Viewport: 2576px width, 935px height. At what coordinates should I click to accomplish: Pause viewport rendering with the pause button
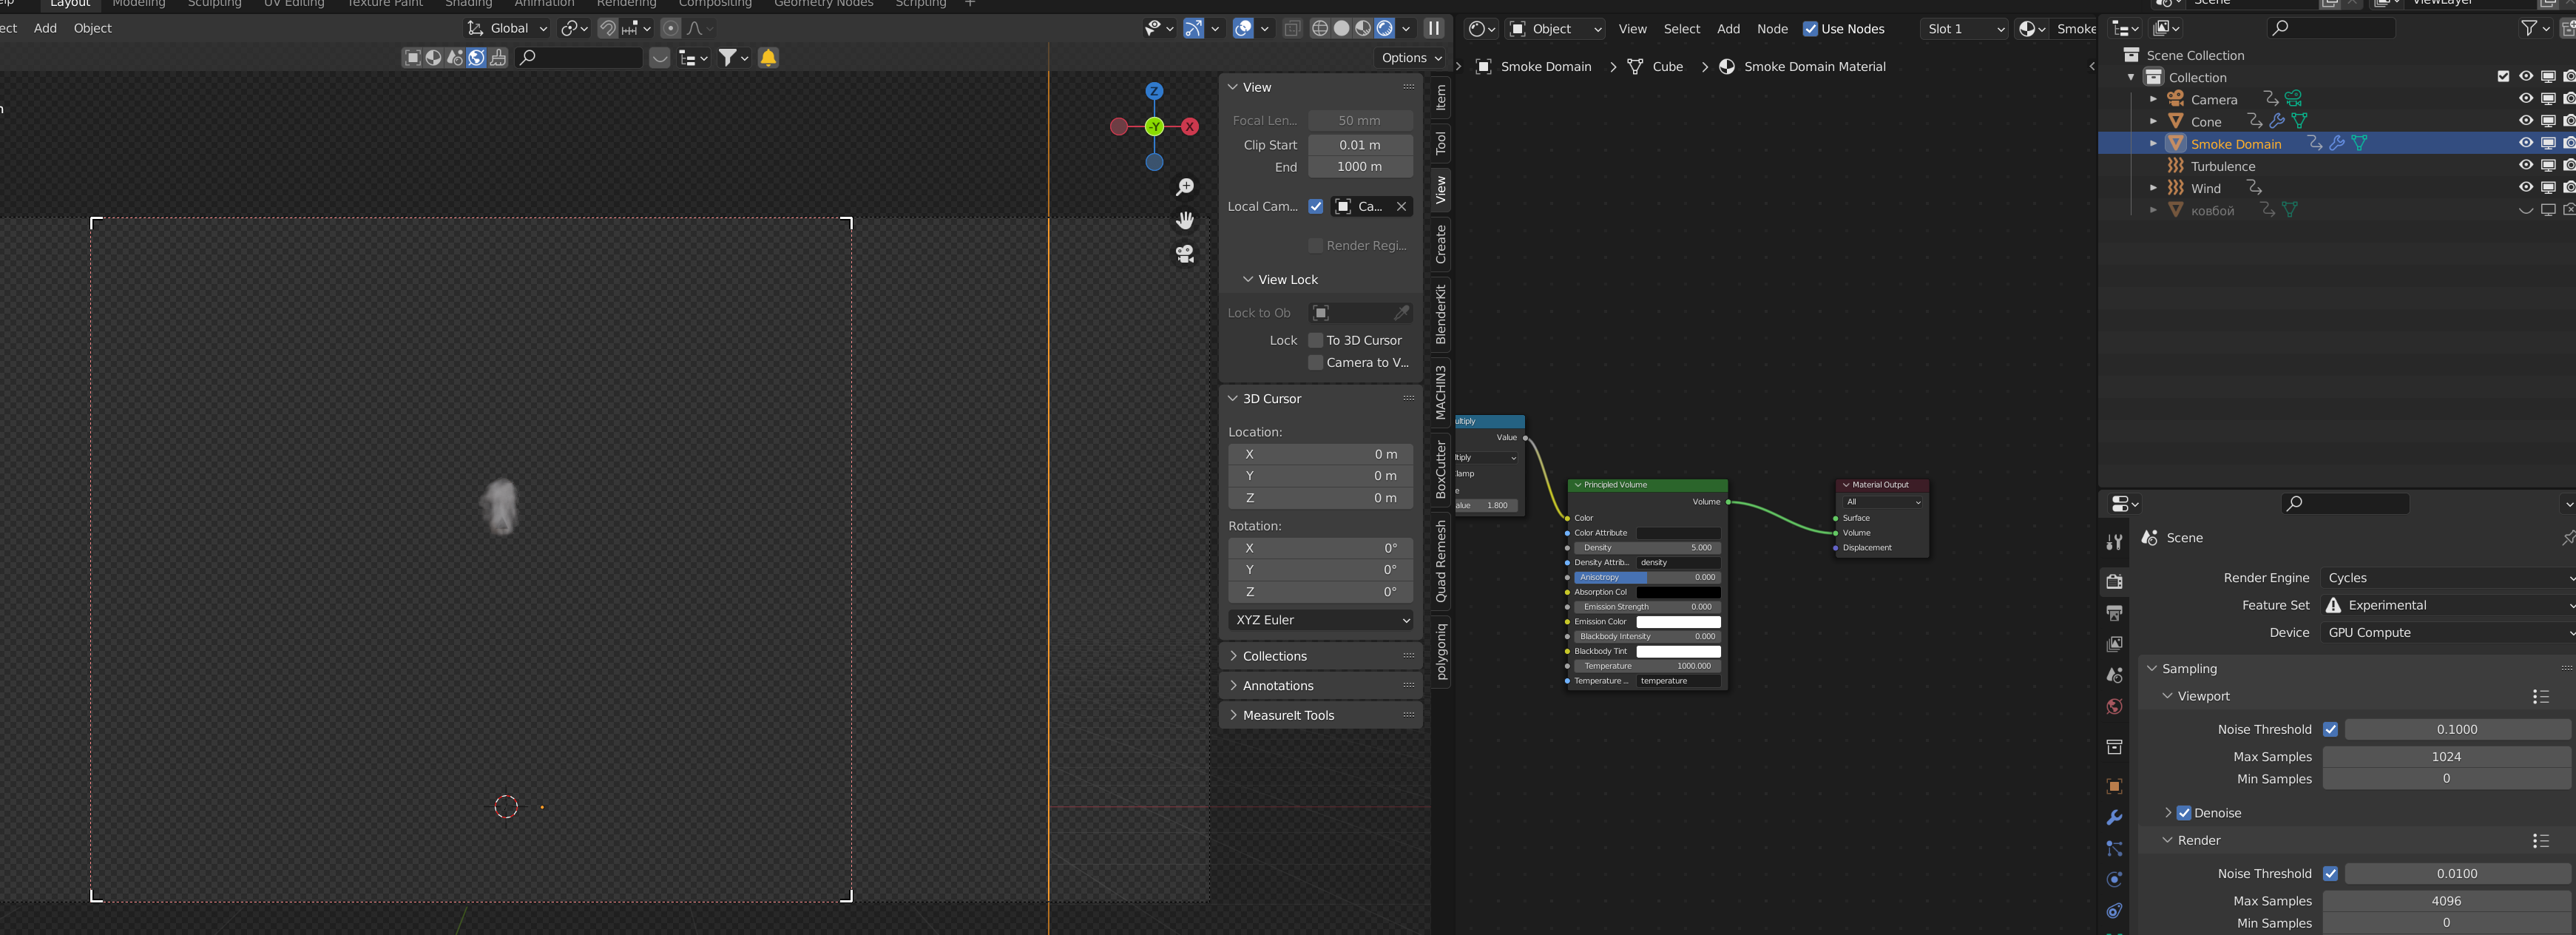[1434, 28]
